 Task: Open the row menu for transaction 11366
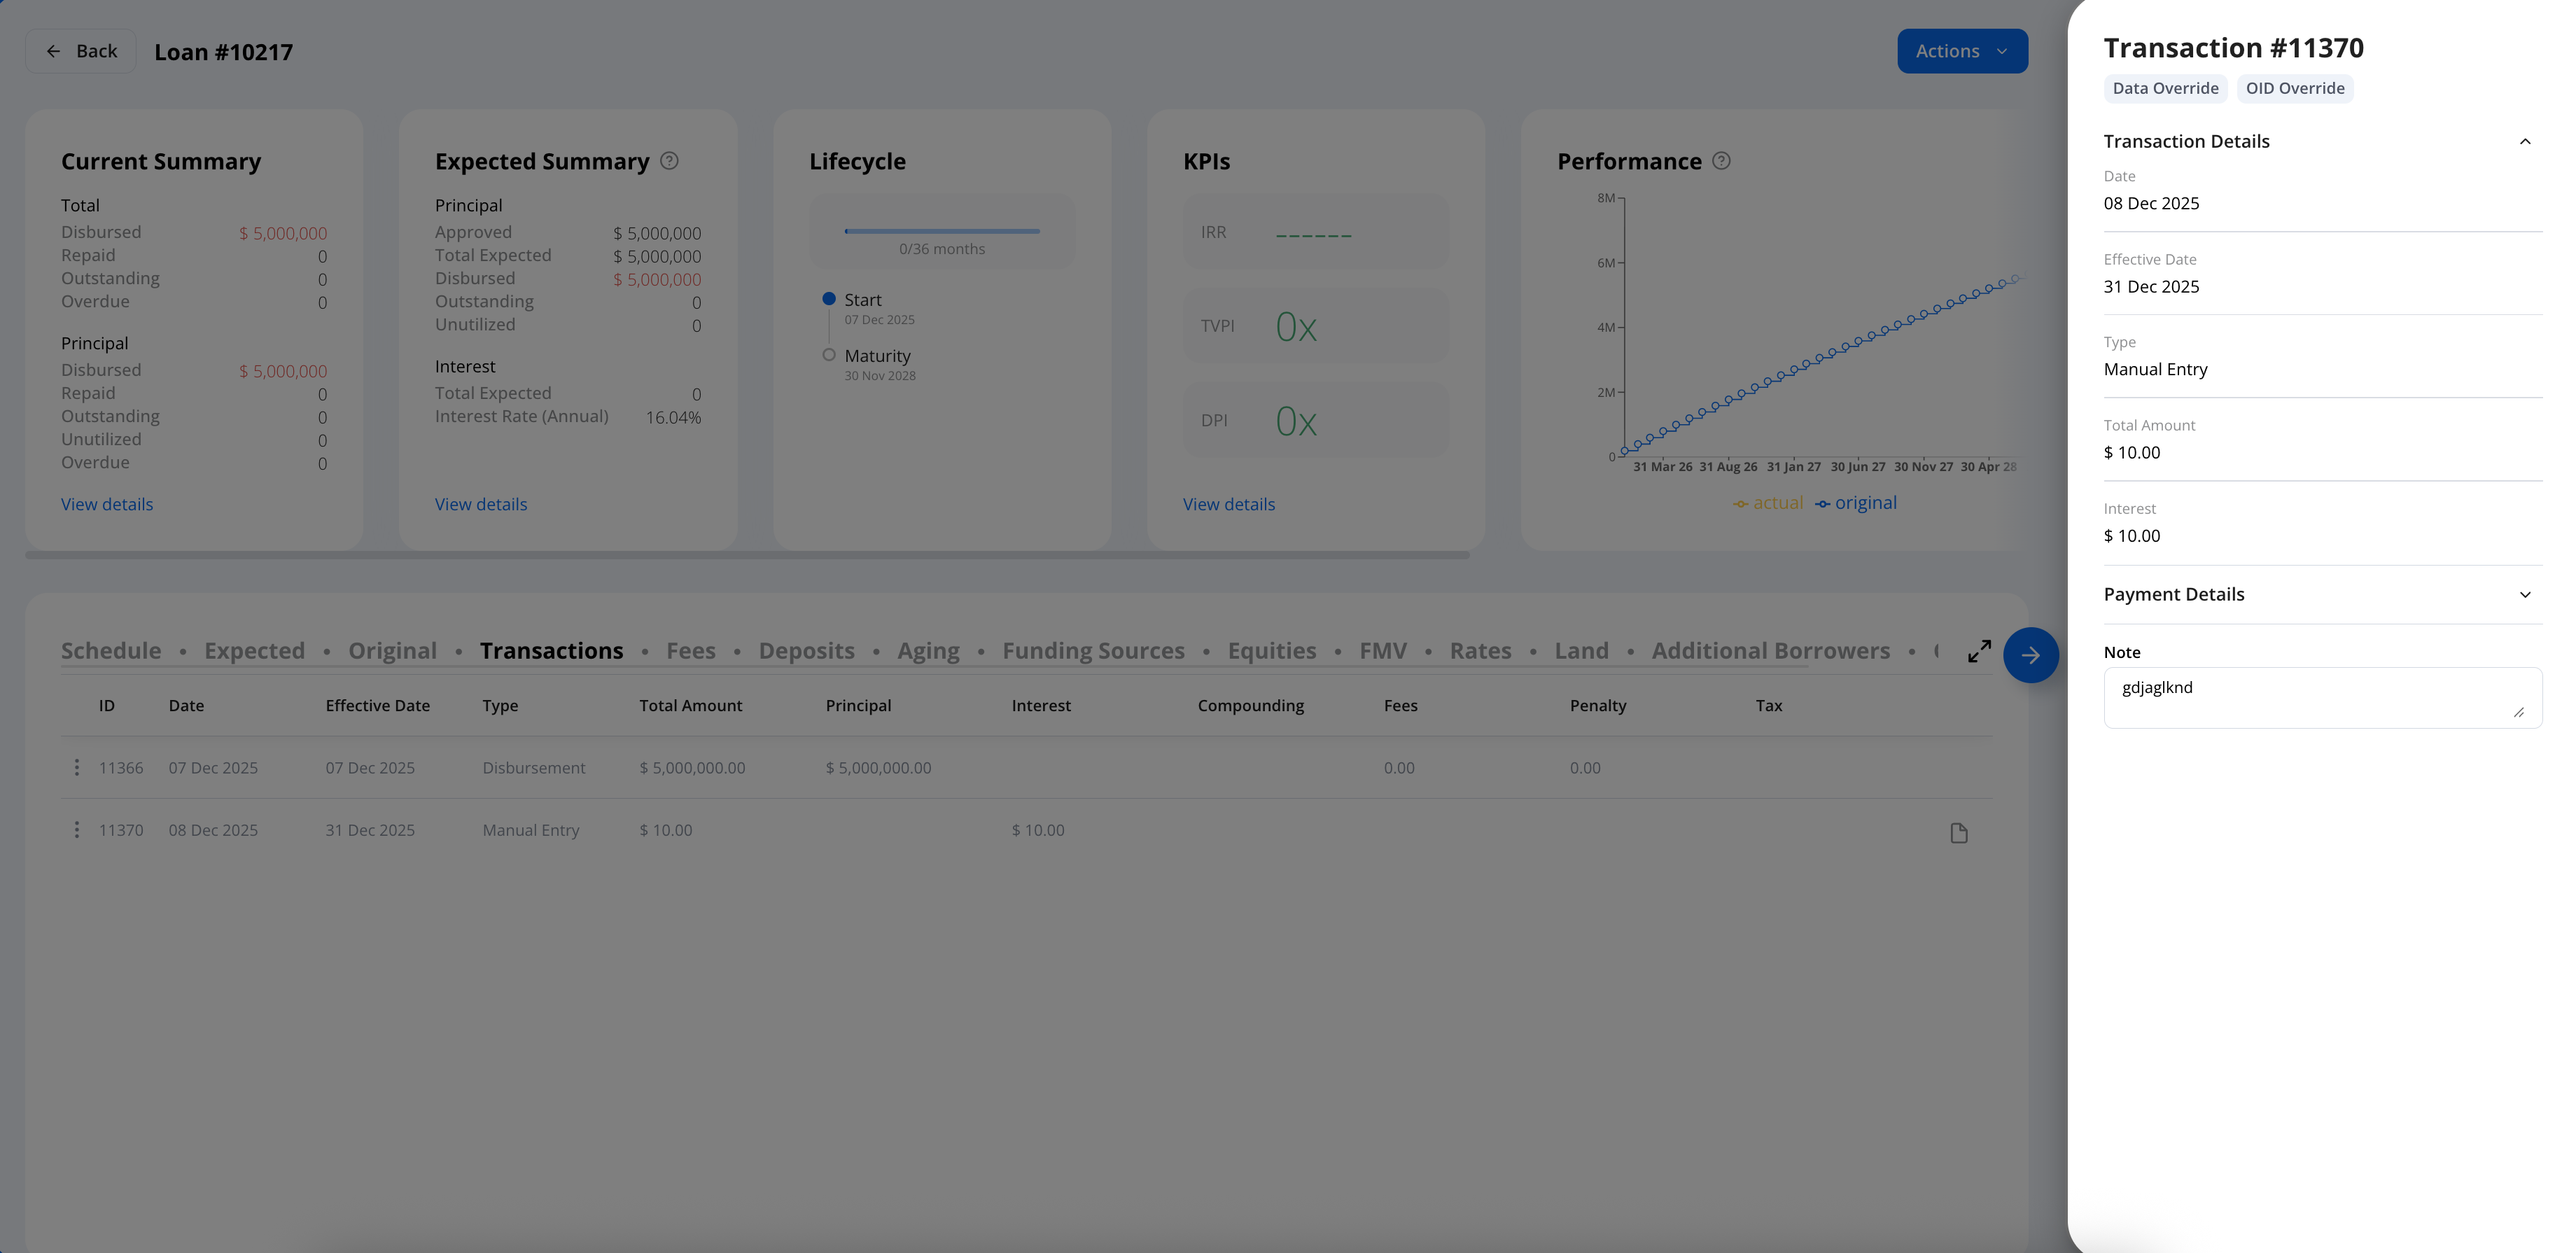[x=77, y=767]
